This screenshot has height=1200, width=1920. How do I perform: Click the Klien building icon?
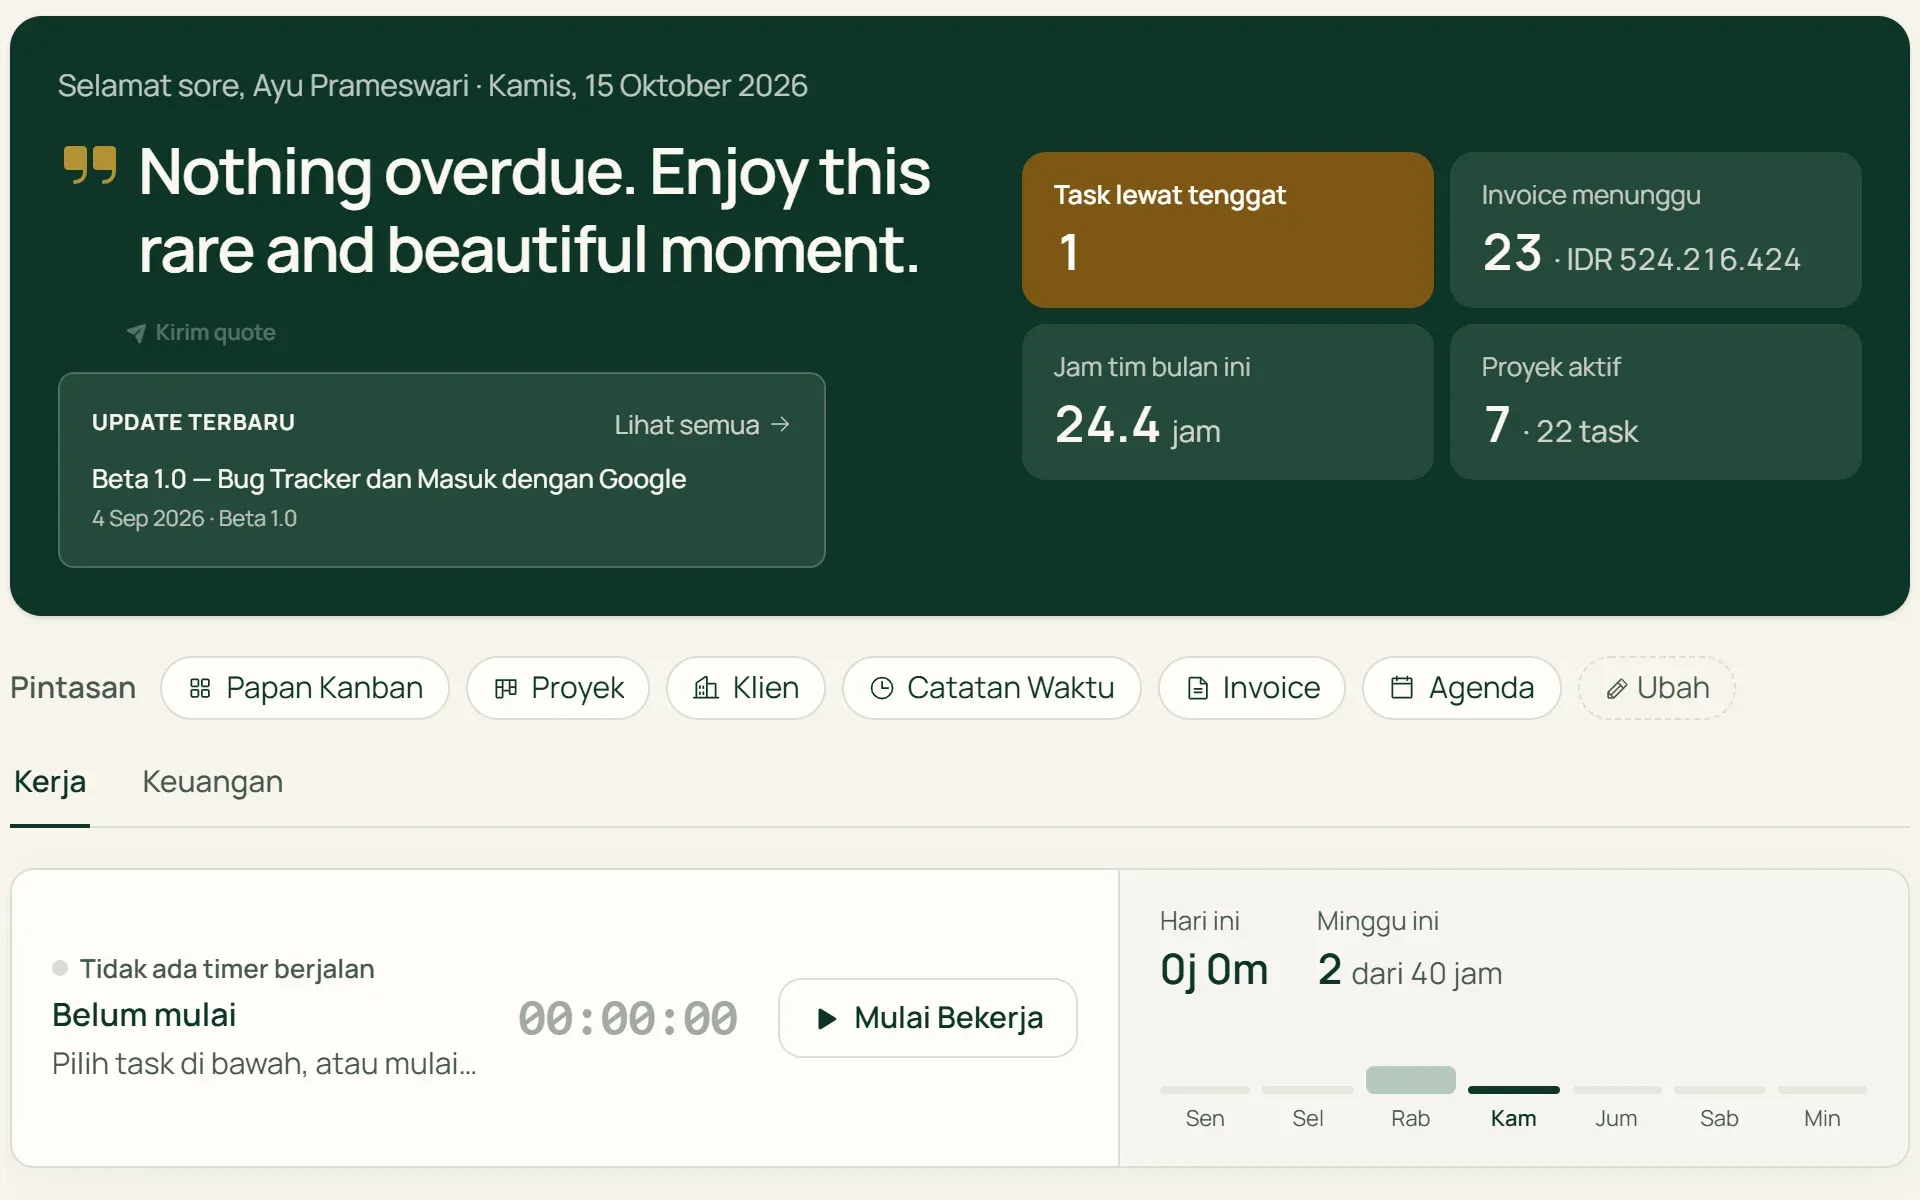[x=706, y=688]
